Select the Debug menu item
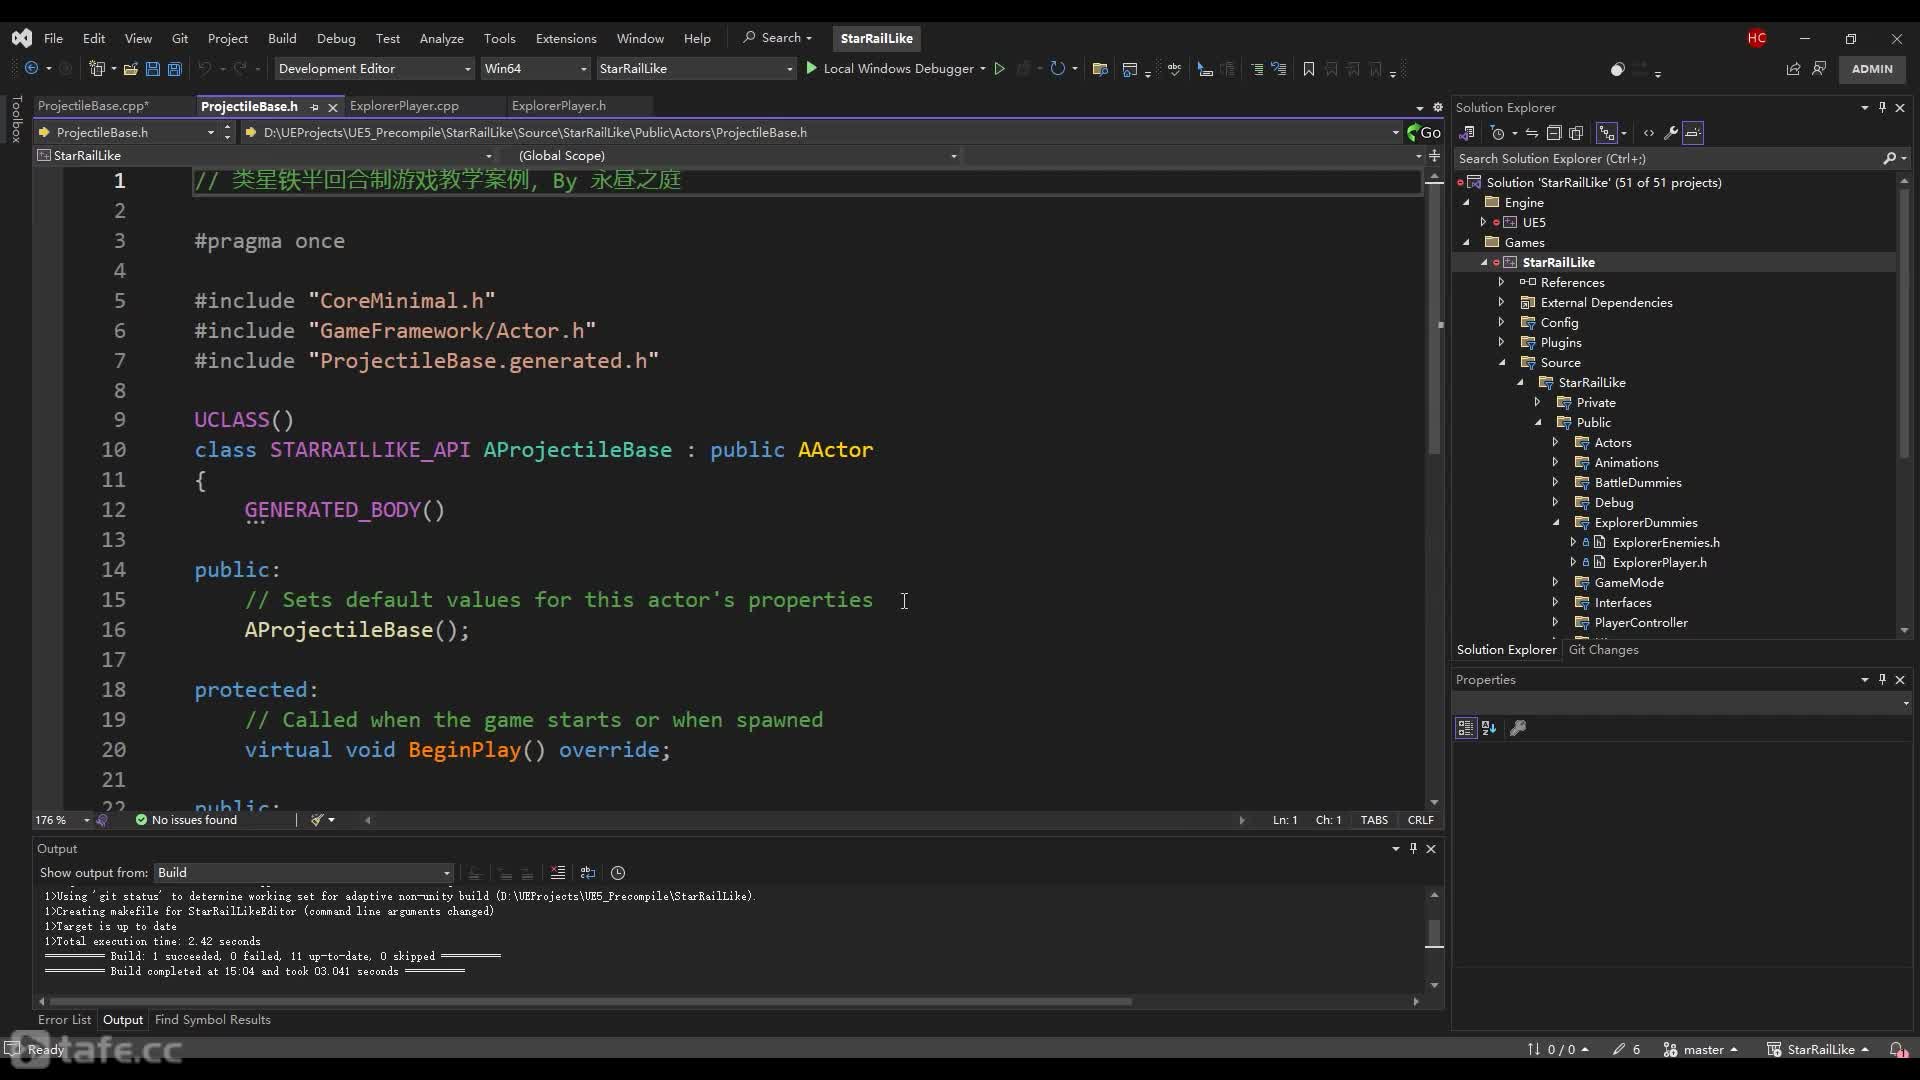Viewport: 1920px width, 1080px height. [x=334, y=37]
